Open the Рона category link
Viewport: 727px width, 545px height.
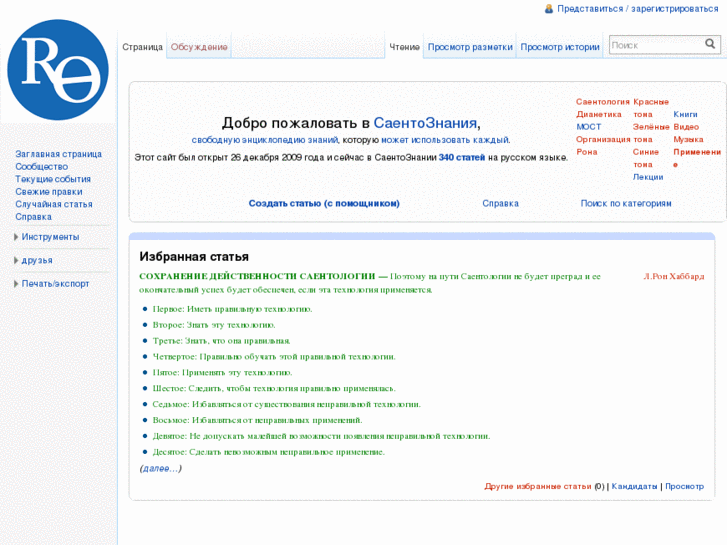tap(587, 152)
